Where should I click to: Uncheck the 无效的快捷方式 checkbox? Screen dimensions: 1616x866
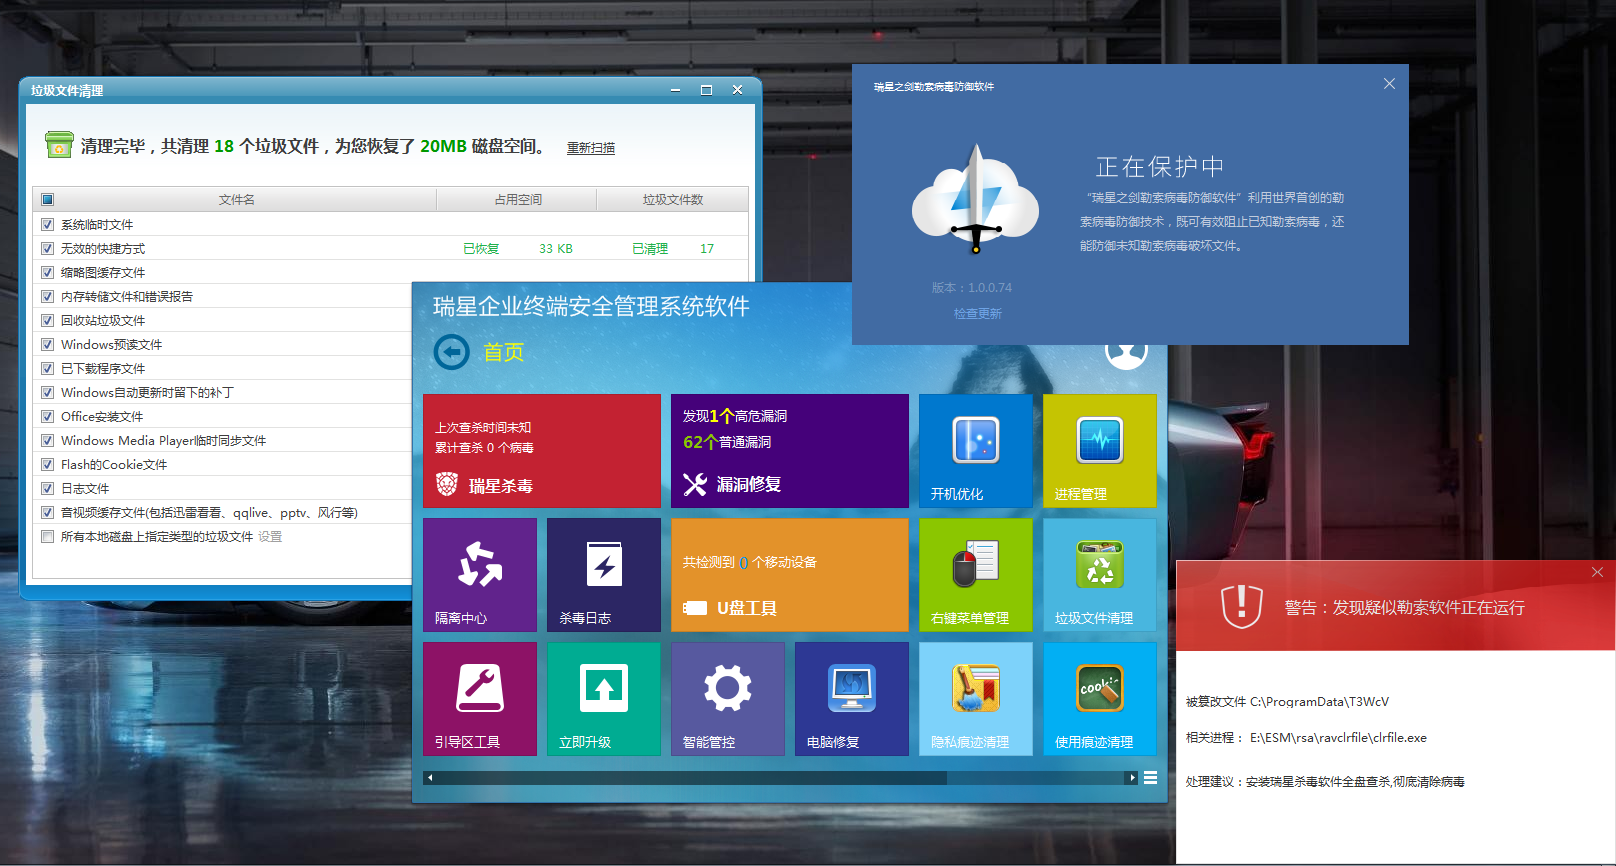pyautogui.click(x=47, y=248)
